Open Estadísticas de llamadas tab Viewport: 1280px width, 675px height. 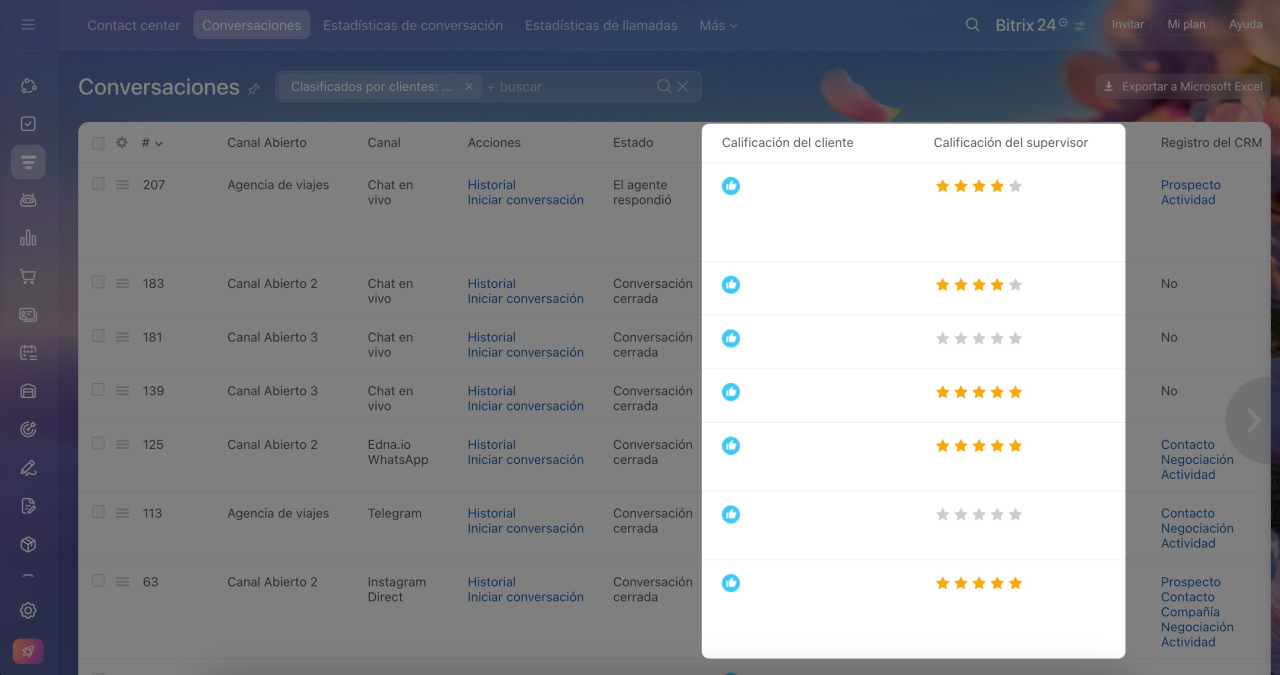601,25
